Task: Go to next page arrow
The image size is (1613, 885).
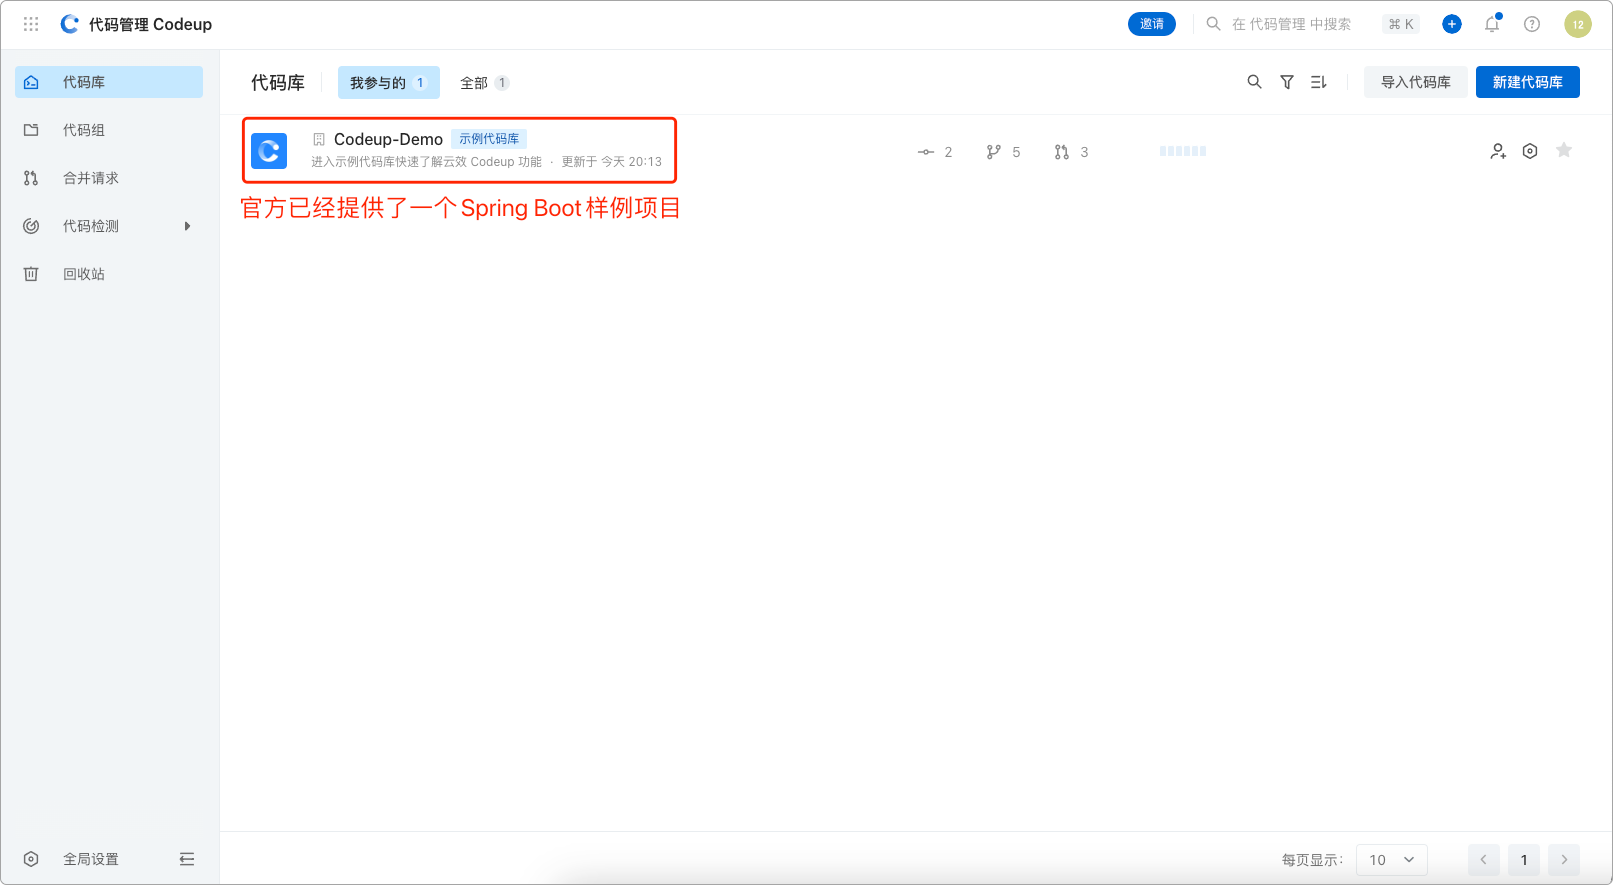Action: click(1564, 860)
